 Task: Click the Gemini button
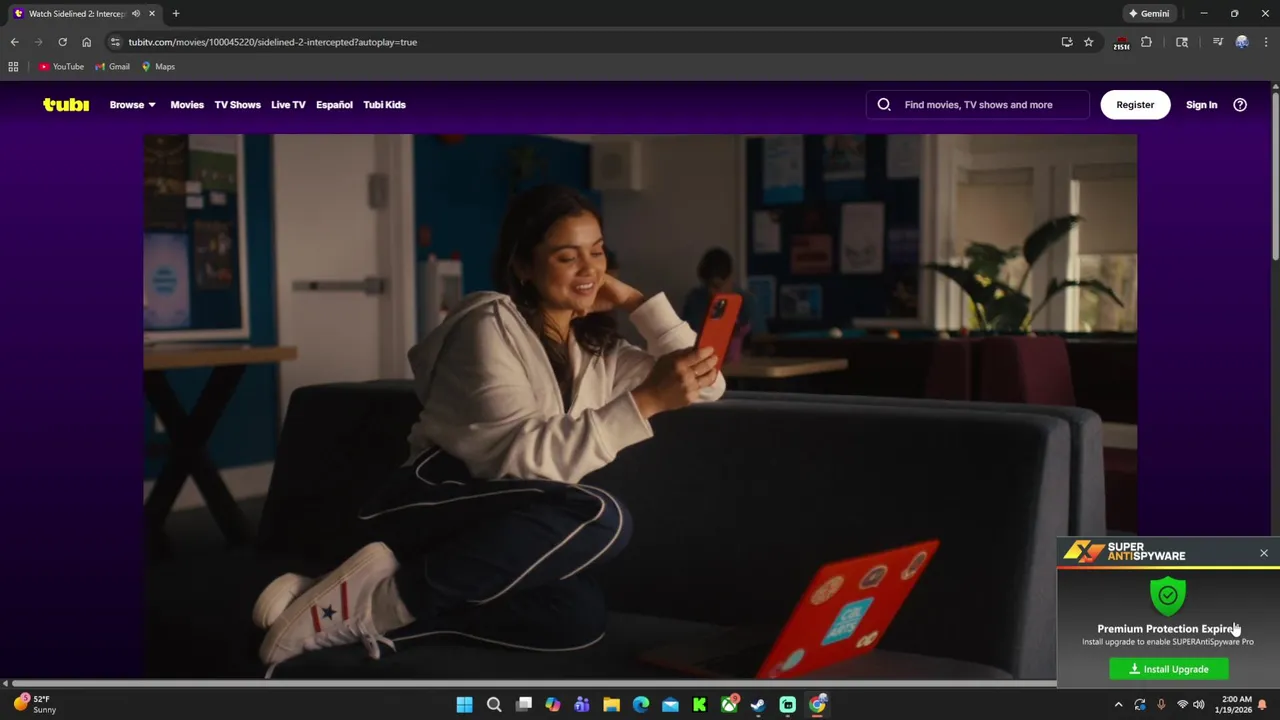[1149, 14]
